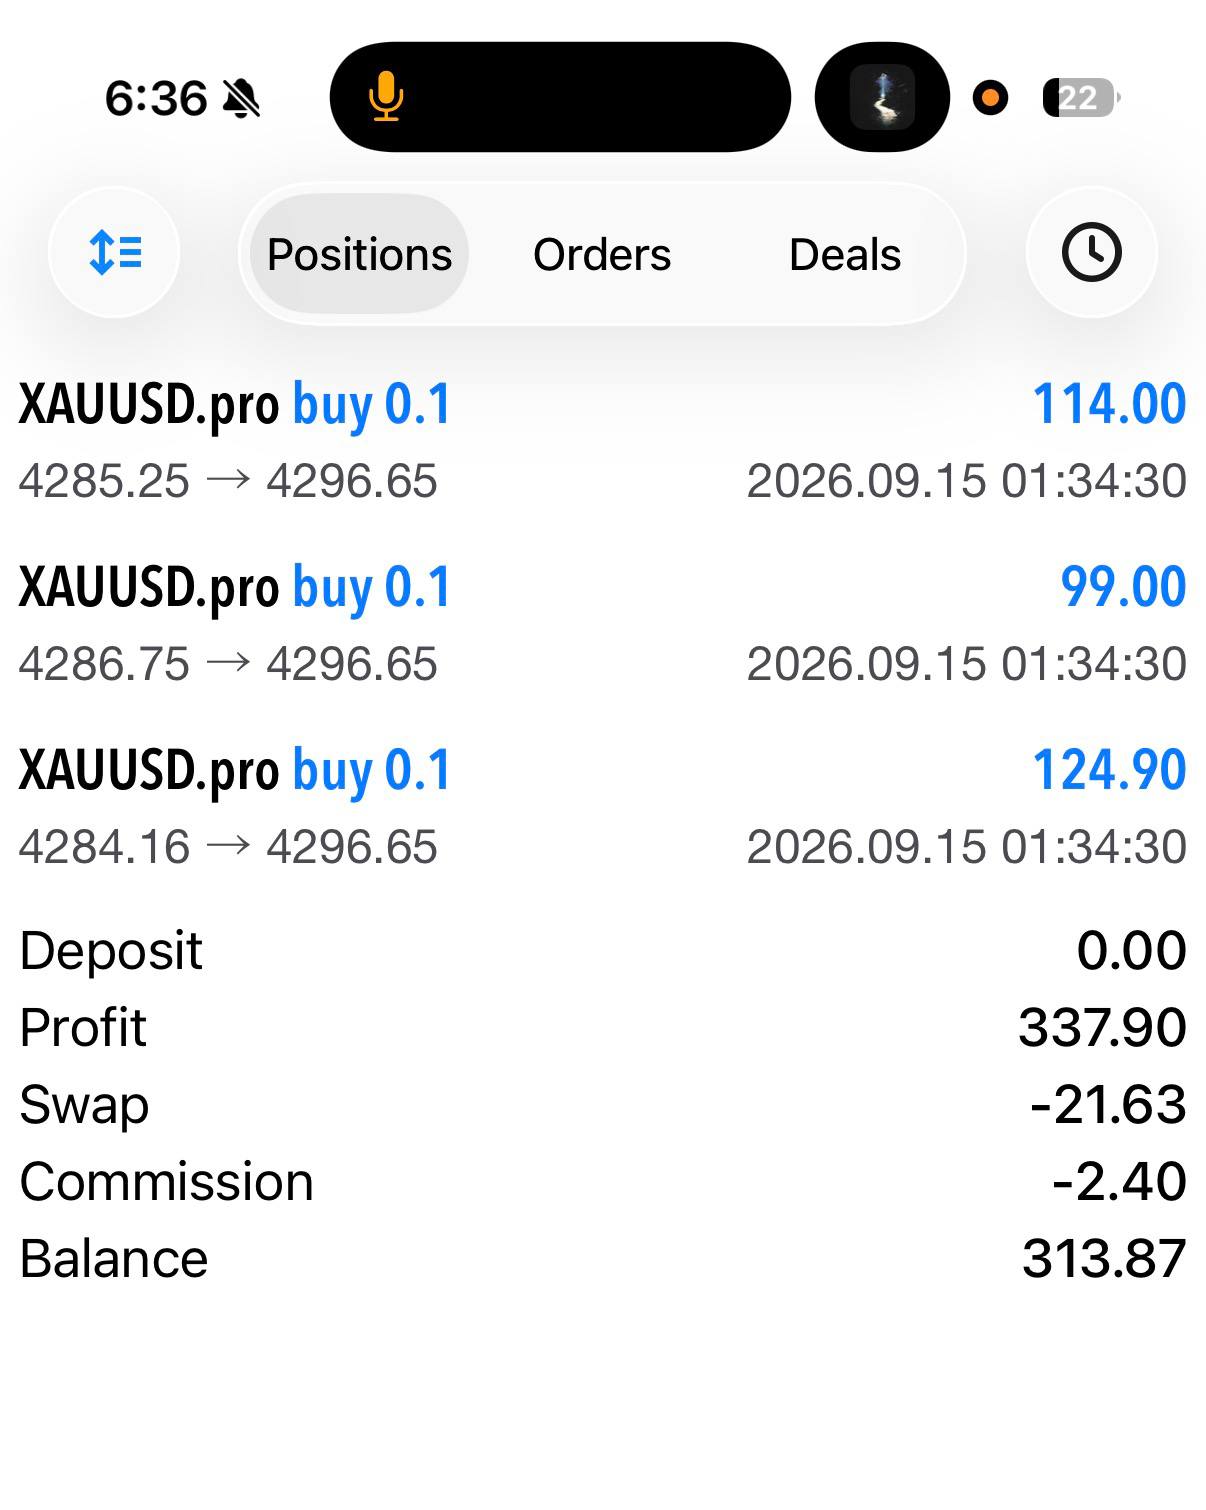Open XAUUSD.pro position with 114.00 profit
This screenshot has width=1206, height=1510.
click(x=603, y=441)
